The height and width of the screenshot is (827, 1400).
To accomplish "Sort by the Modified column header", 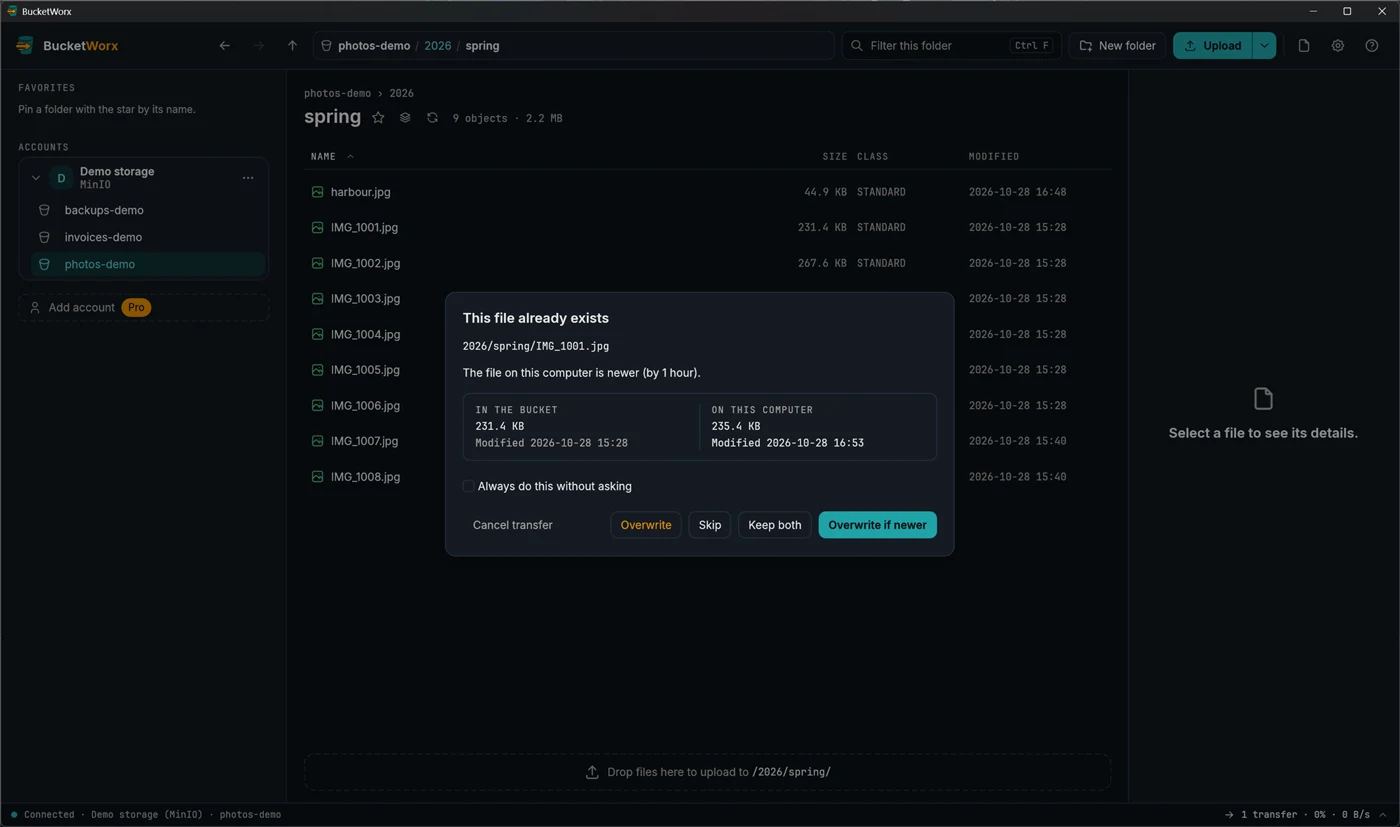I will 994,157.
